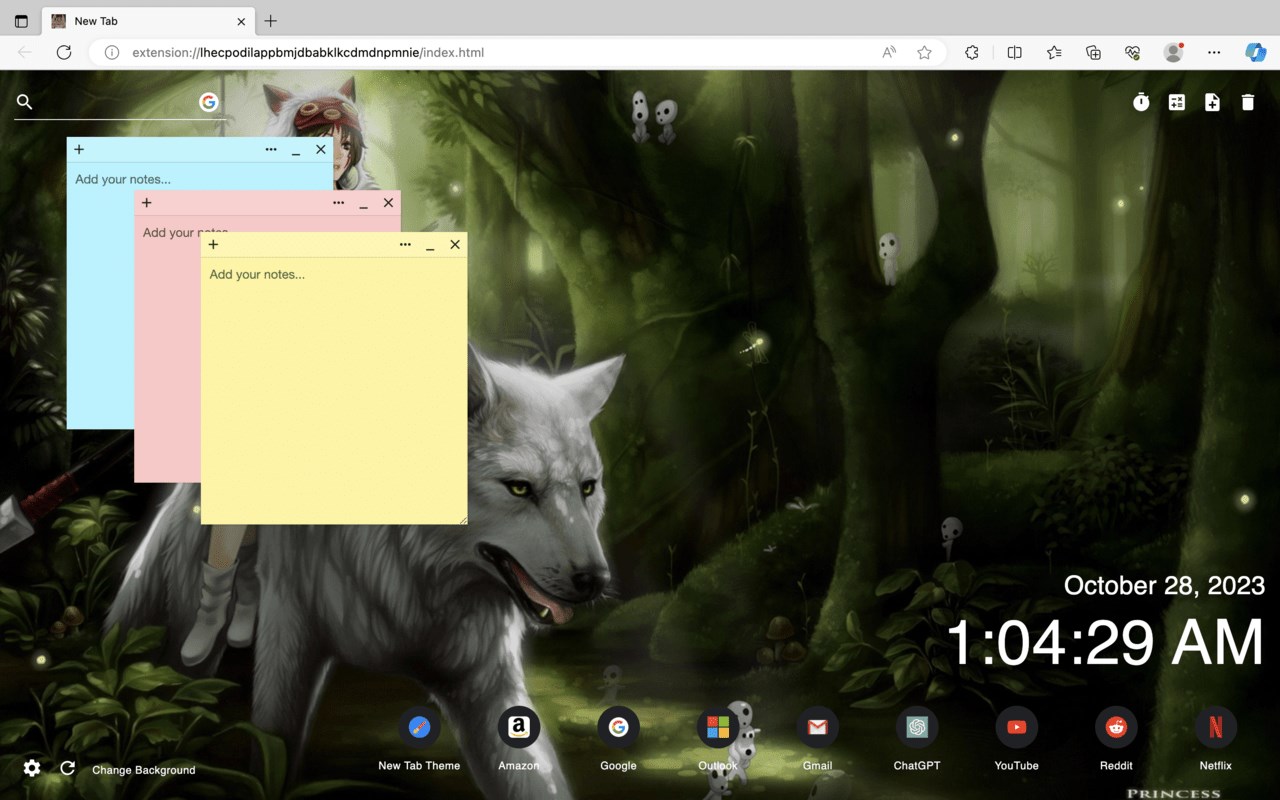The image size is (1280, 800).
Task: Select the New Tab browser tab
Action: pos(147,21)
